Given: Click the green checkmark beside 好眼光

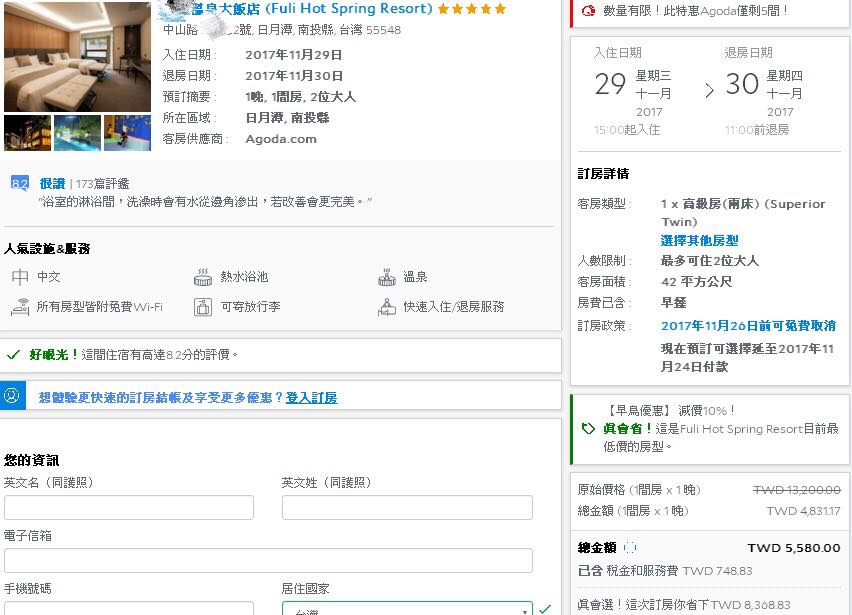Looking at the screenshot, I should (x=13, y=355).
